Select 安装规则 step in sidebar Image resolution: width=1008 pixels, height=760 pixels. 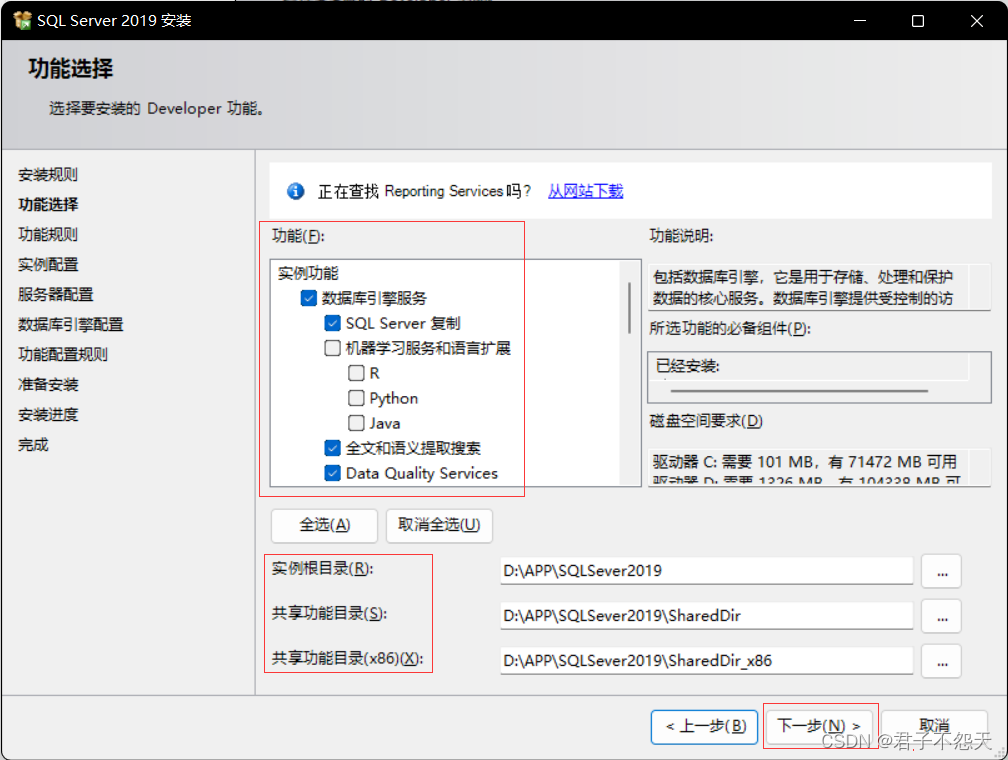(x=48, y=175)
